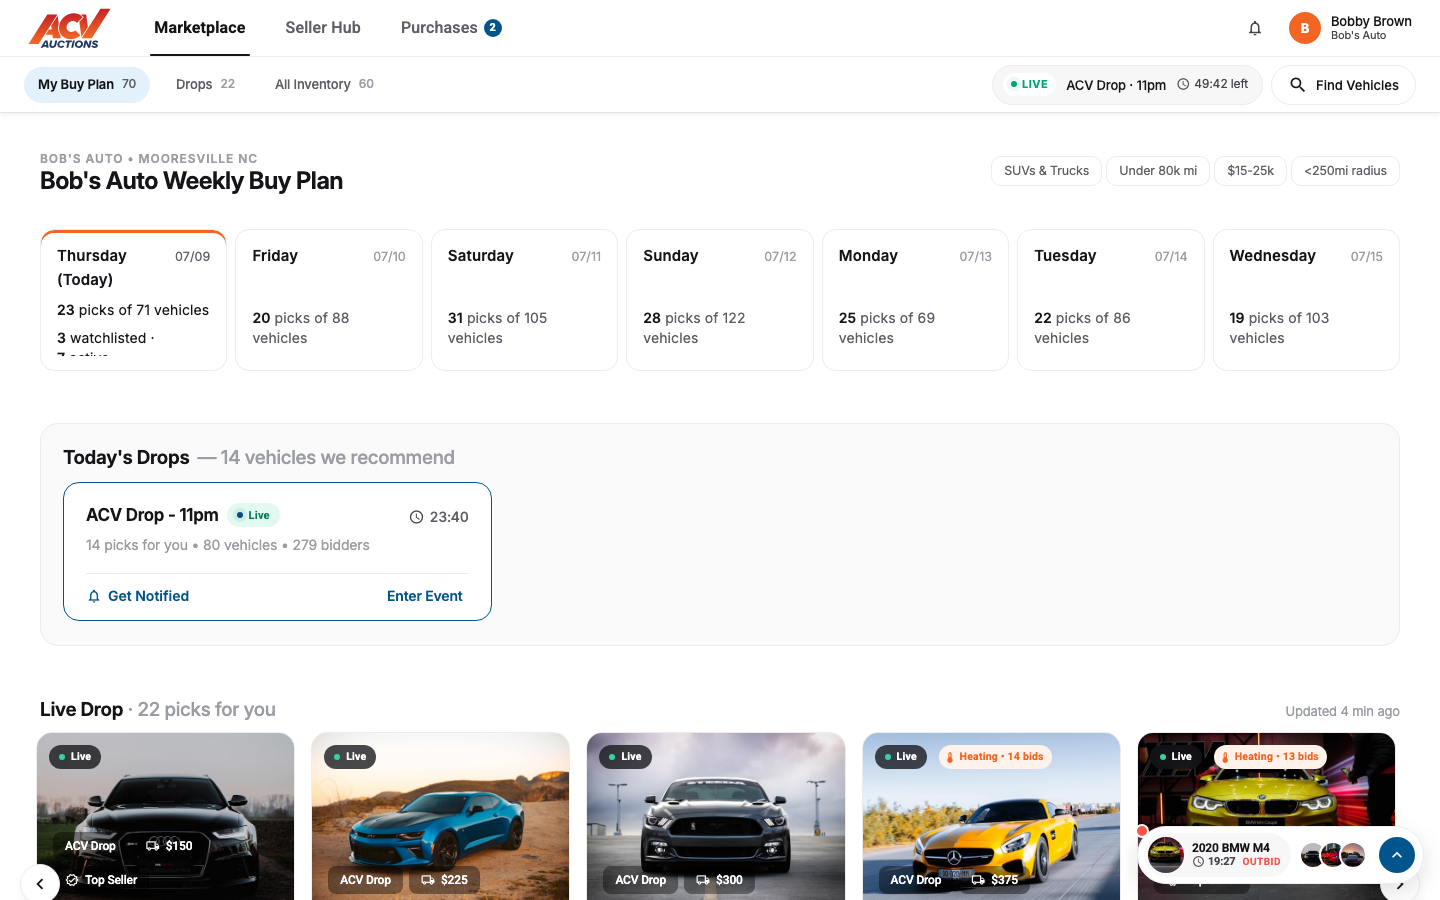Click the Enter Event link
The height and width of the screenshot is (900, 1440).
pyautogui.click(x=425, y=596)
